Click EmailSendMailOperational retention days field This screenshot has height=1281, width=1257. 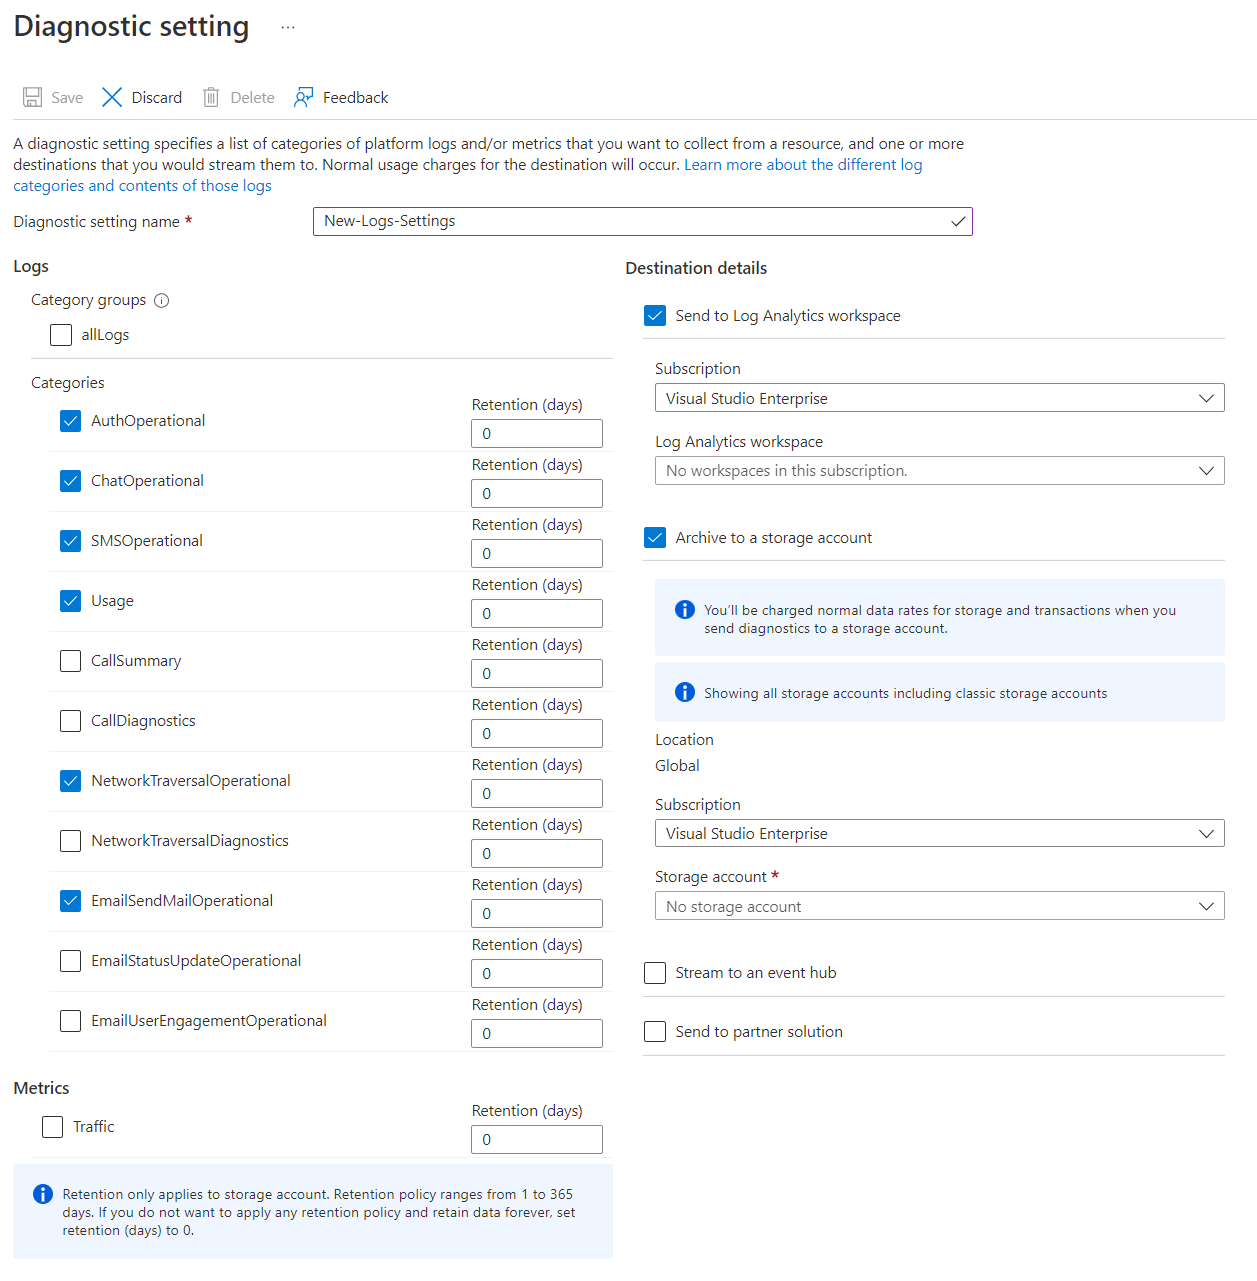click(x=537, y=914)
